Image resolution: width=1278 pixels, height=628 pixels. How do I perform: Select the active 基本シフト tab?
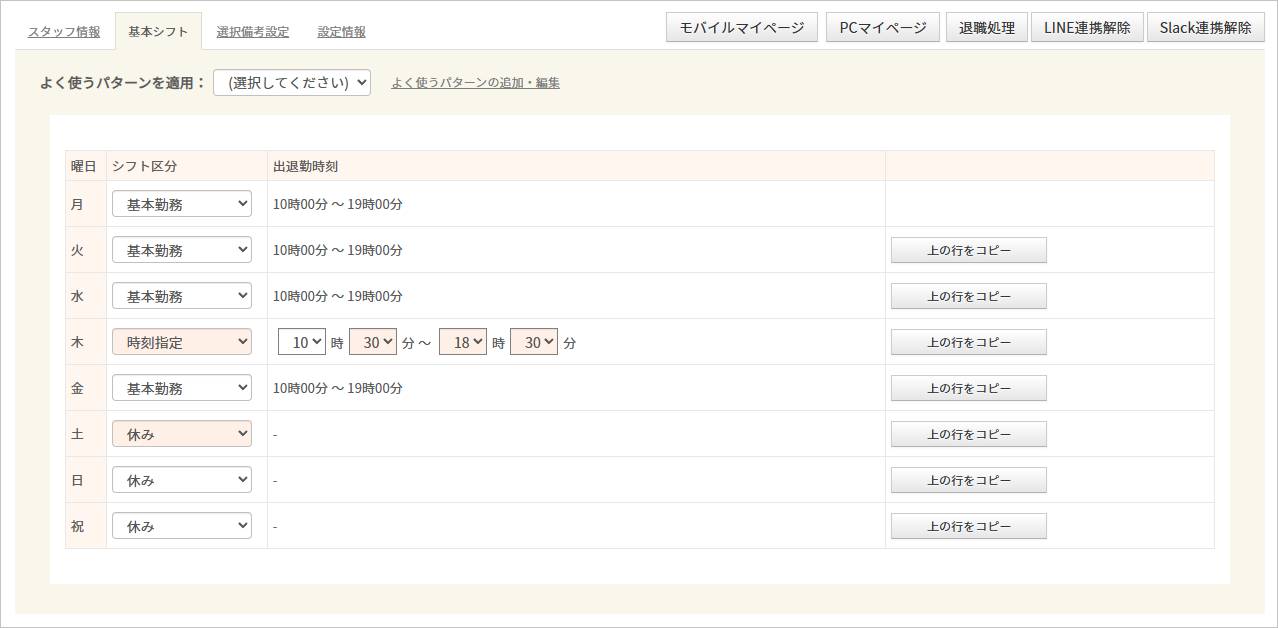(x=158, y=32)
